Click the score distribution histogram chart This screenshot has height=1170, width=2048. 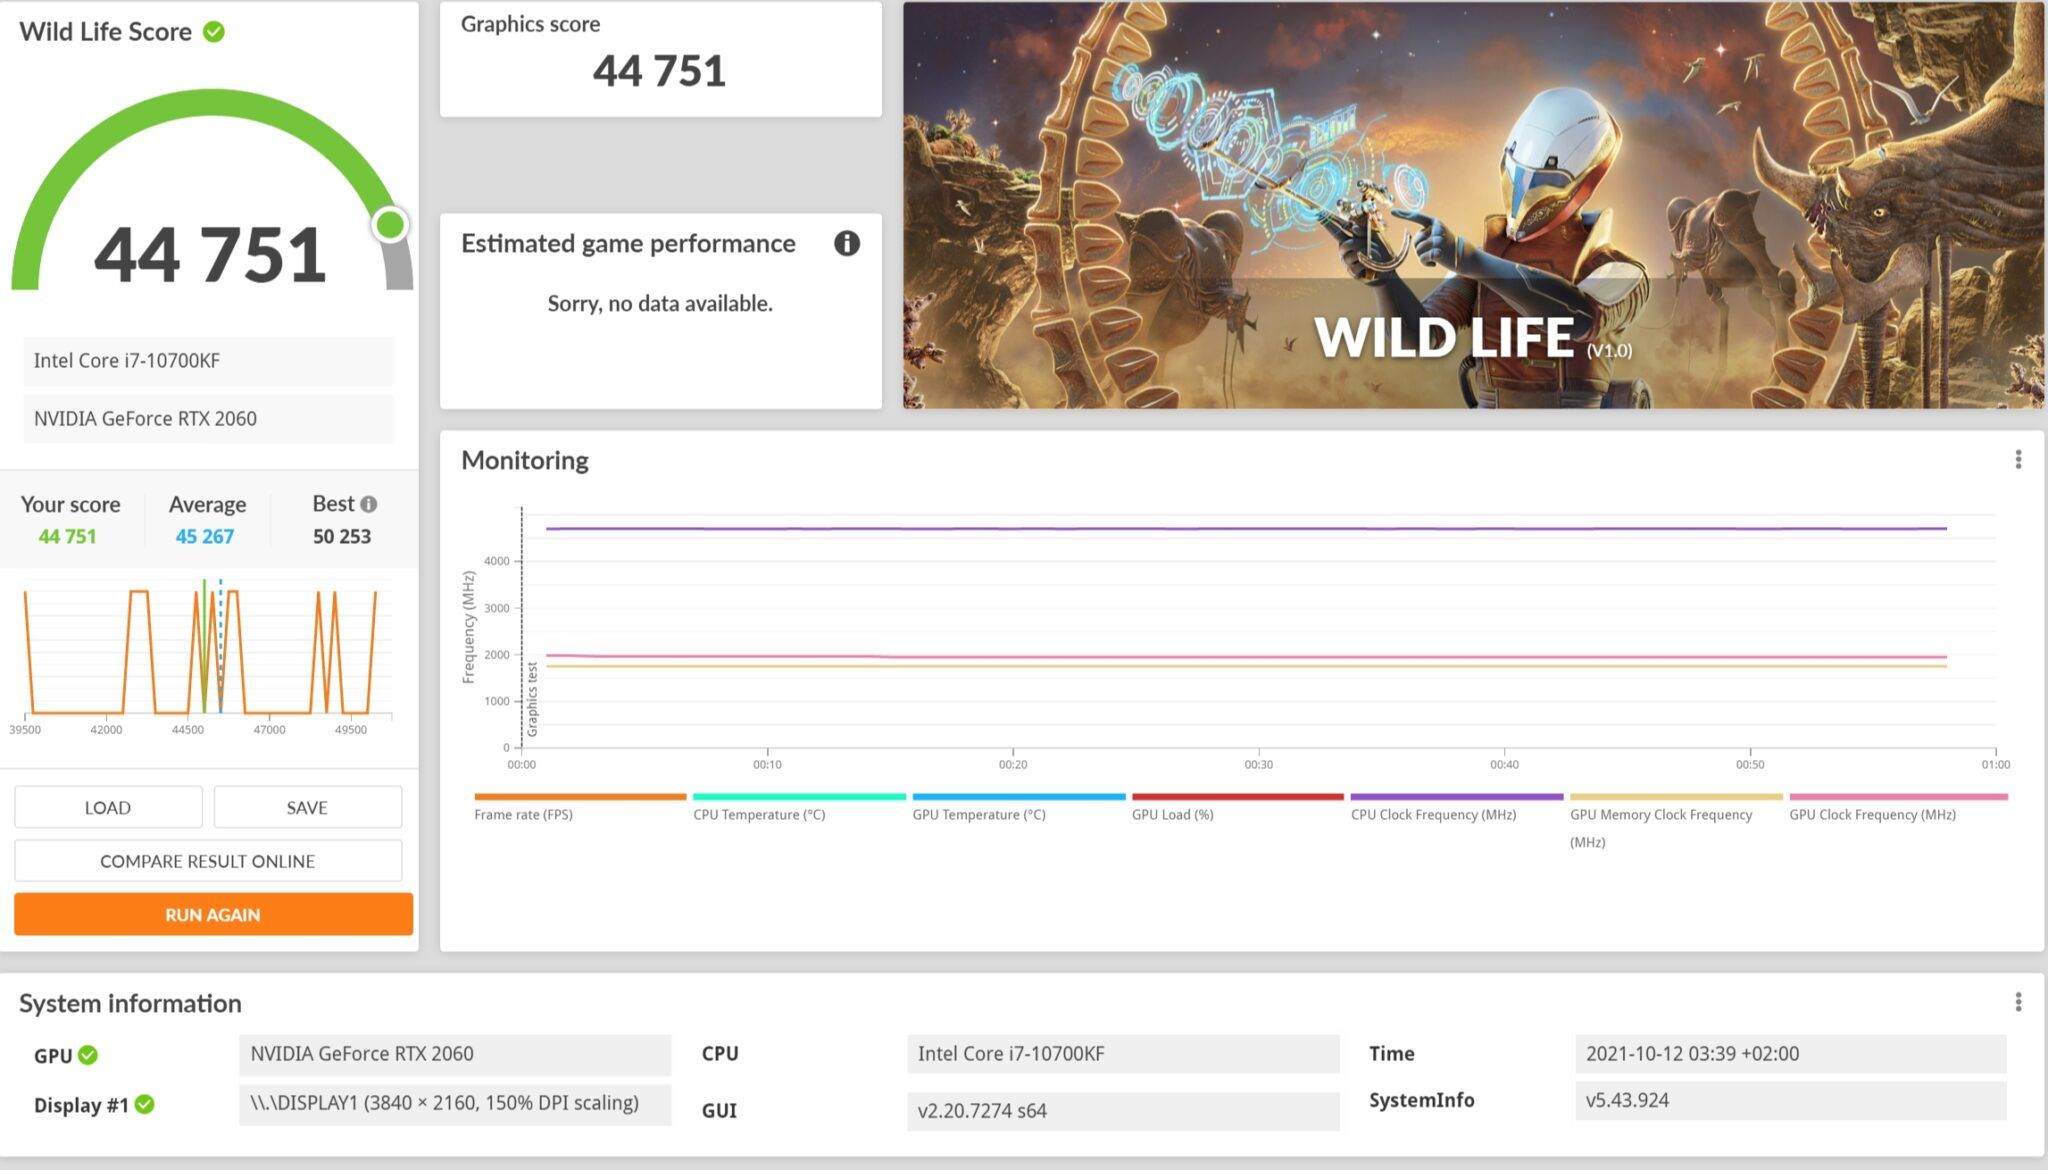tap(207, 655)
